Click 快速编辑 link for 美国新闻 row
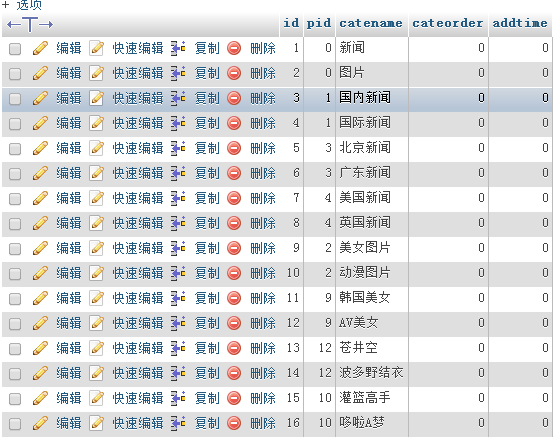The image size is (560, 448). [138, 198]
